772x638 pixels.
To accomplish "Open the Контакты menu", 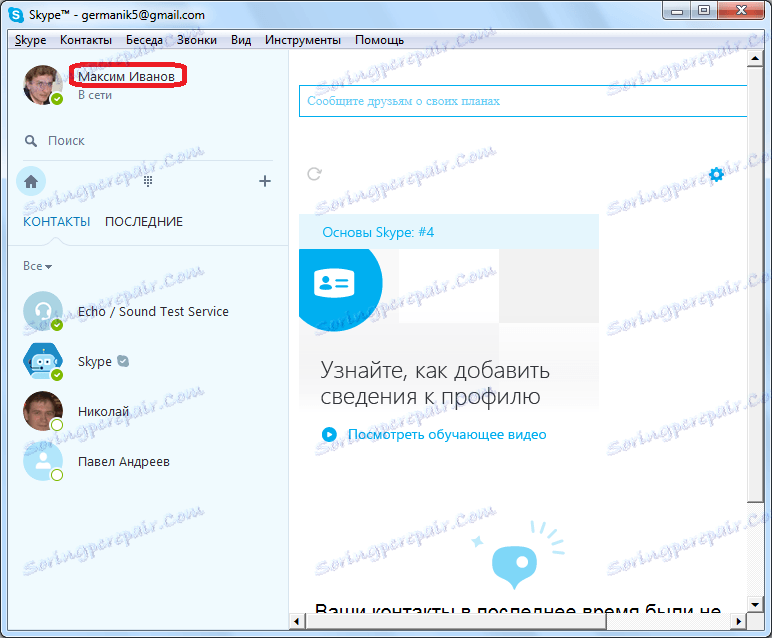I will [86, 40].
